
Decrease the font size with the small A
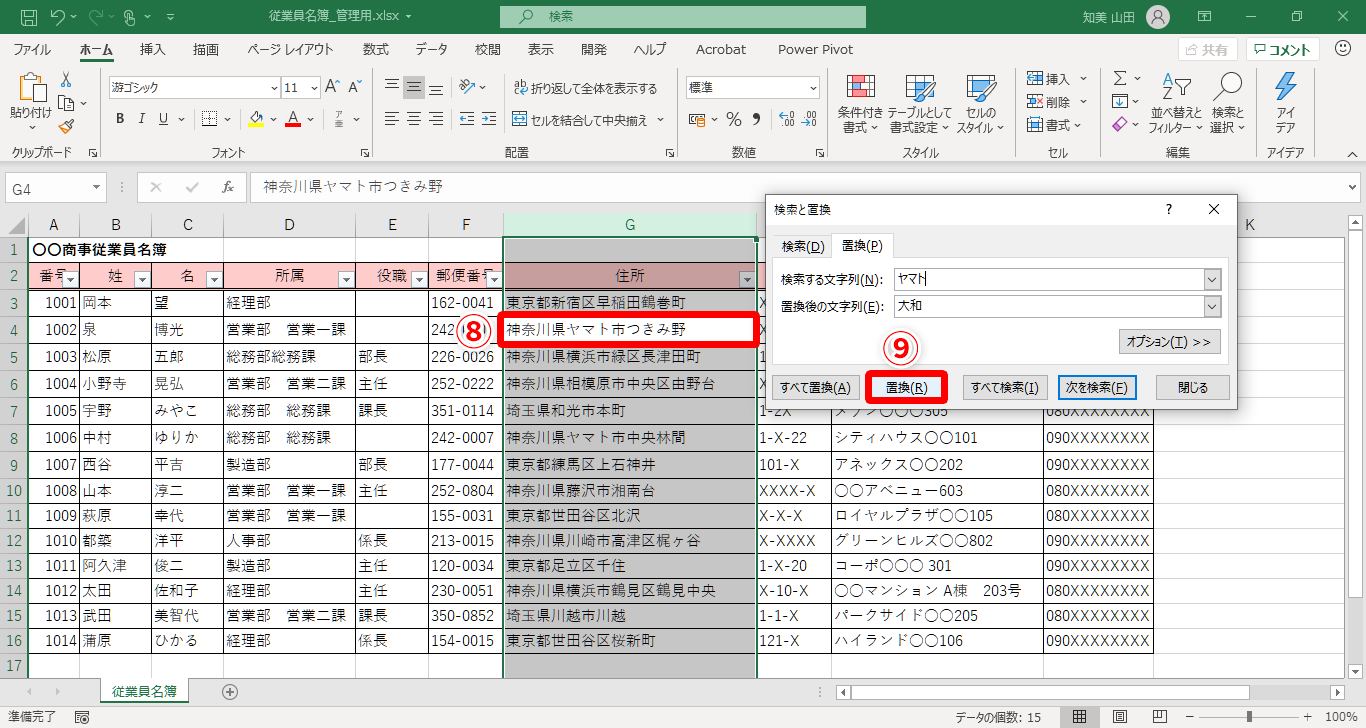354,87
